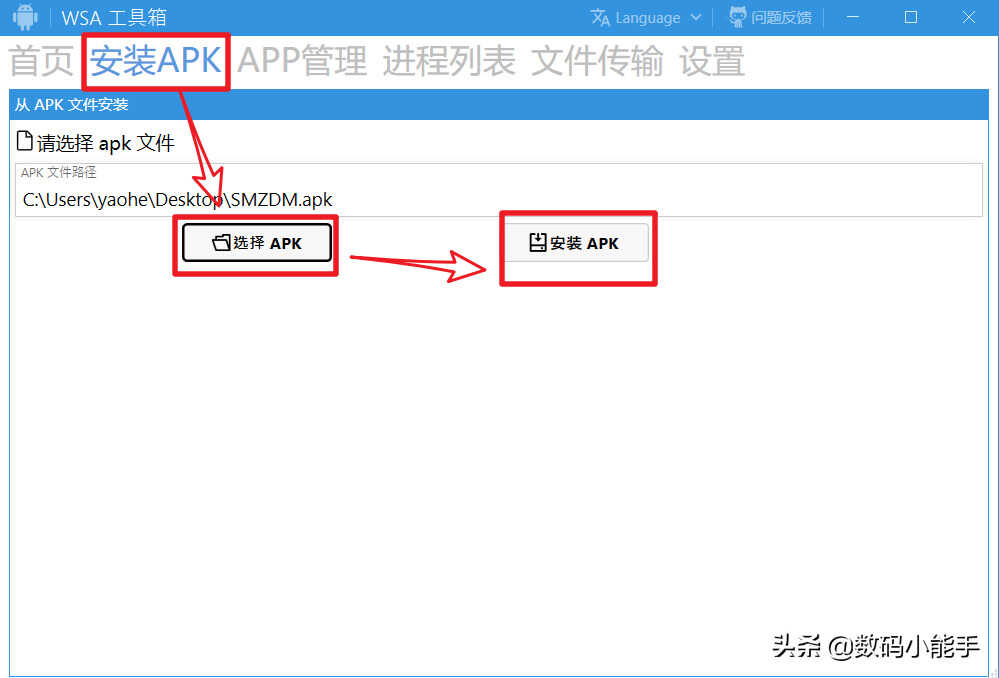Image resolution: width=999 pixels, height=678 pixels.
Task: Switch to the 安装APK tab
Action: click(155, 61)
